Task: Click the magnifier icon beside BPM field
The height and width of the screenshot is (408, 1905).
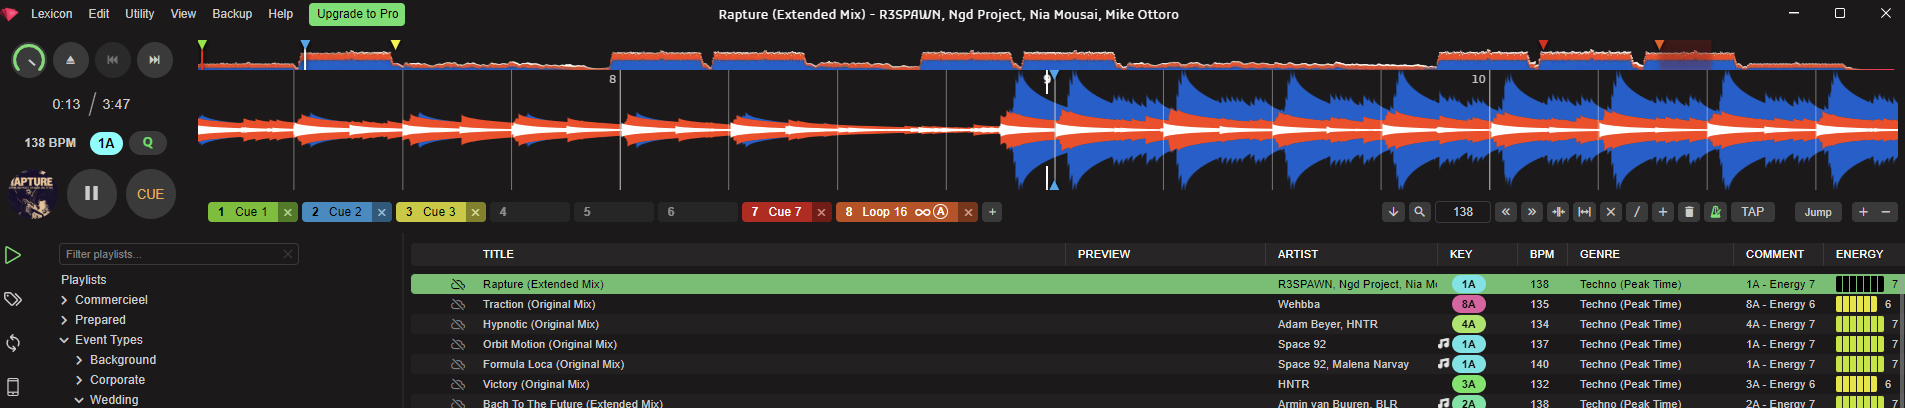Action: pyautogui.click(x=1419, y=212)
